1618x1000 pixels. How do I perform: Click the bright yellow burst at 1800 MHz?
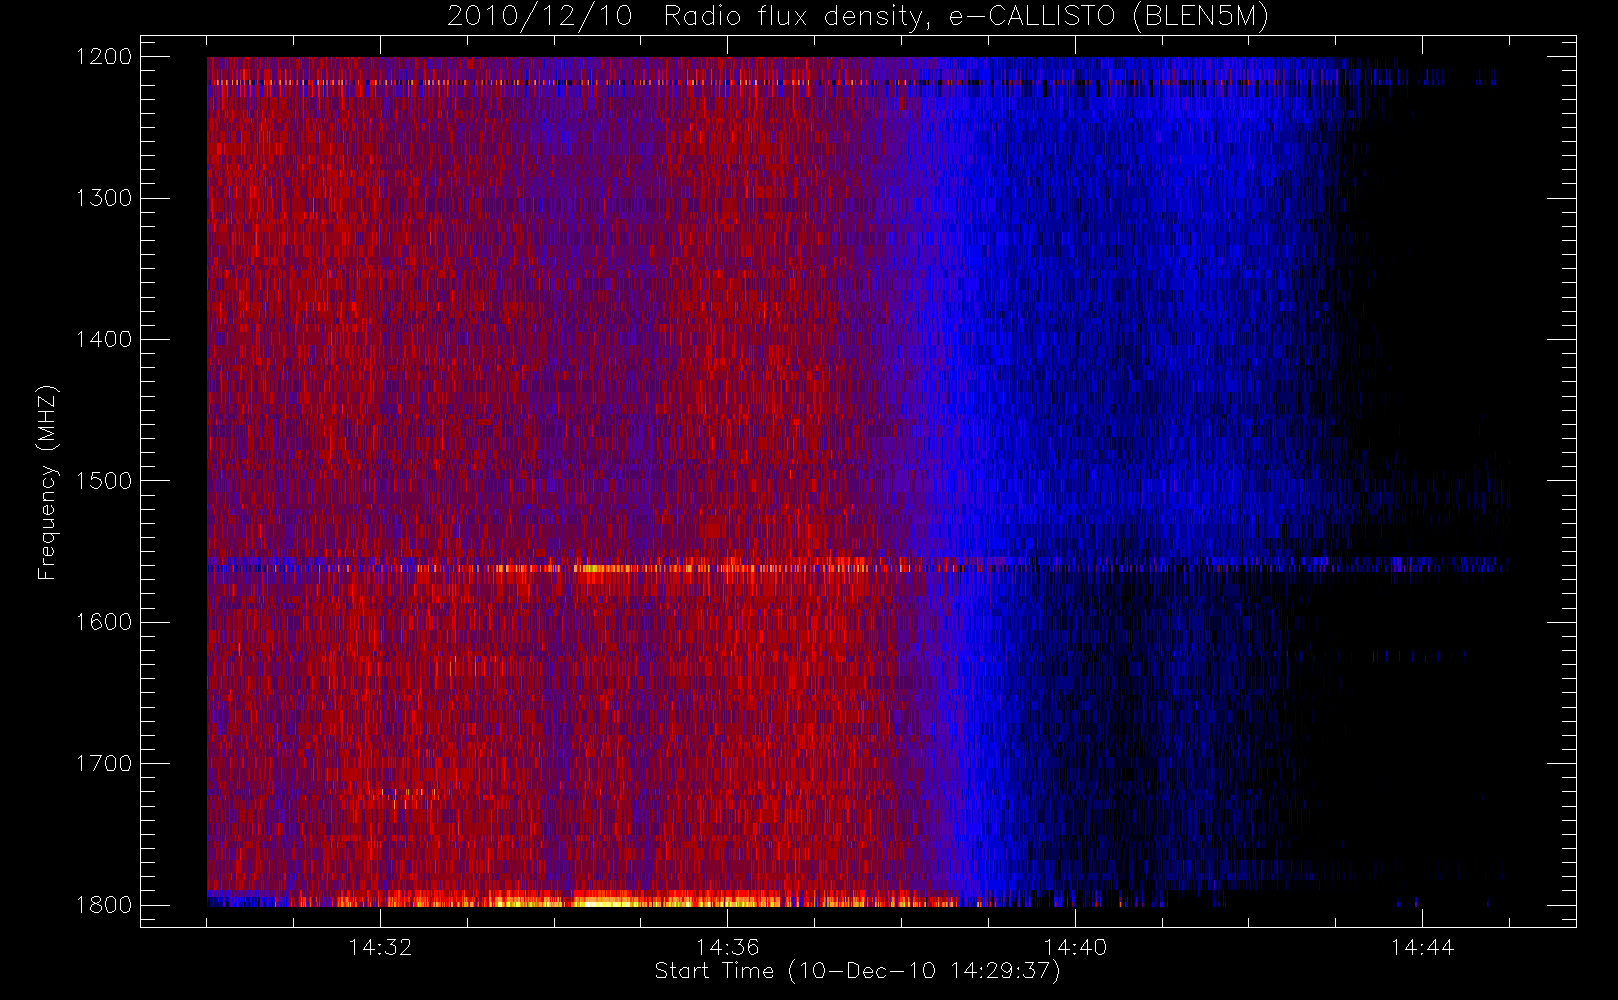(605, 901)
